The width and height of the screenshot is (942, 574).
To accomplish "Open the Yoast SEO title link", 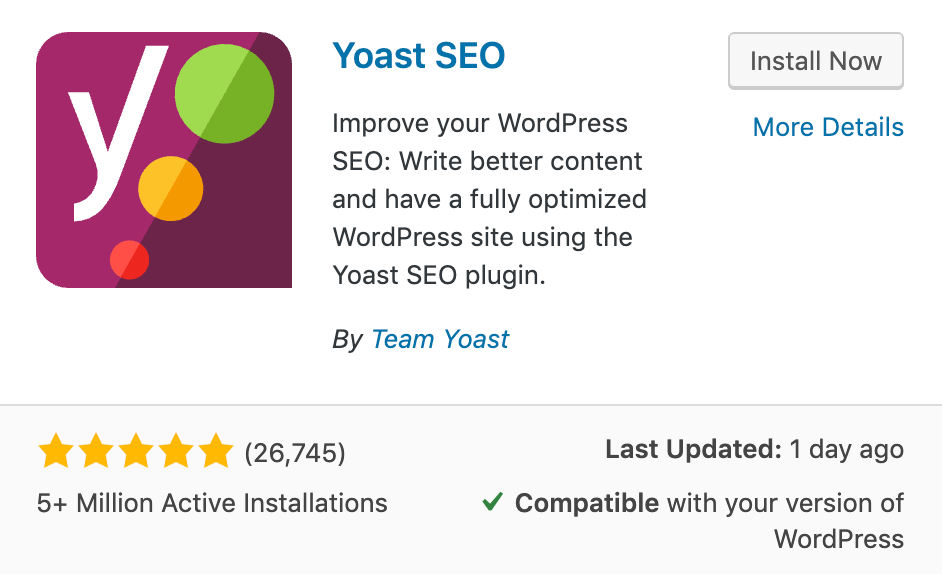I will click(419, 56).
